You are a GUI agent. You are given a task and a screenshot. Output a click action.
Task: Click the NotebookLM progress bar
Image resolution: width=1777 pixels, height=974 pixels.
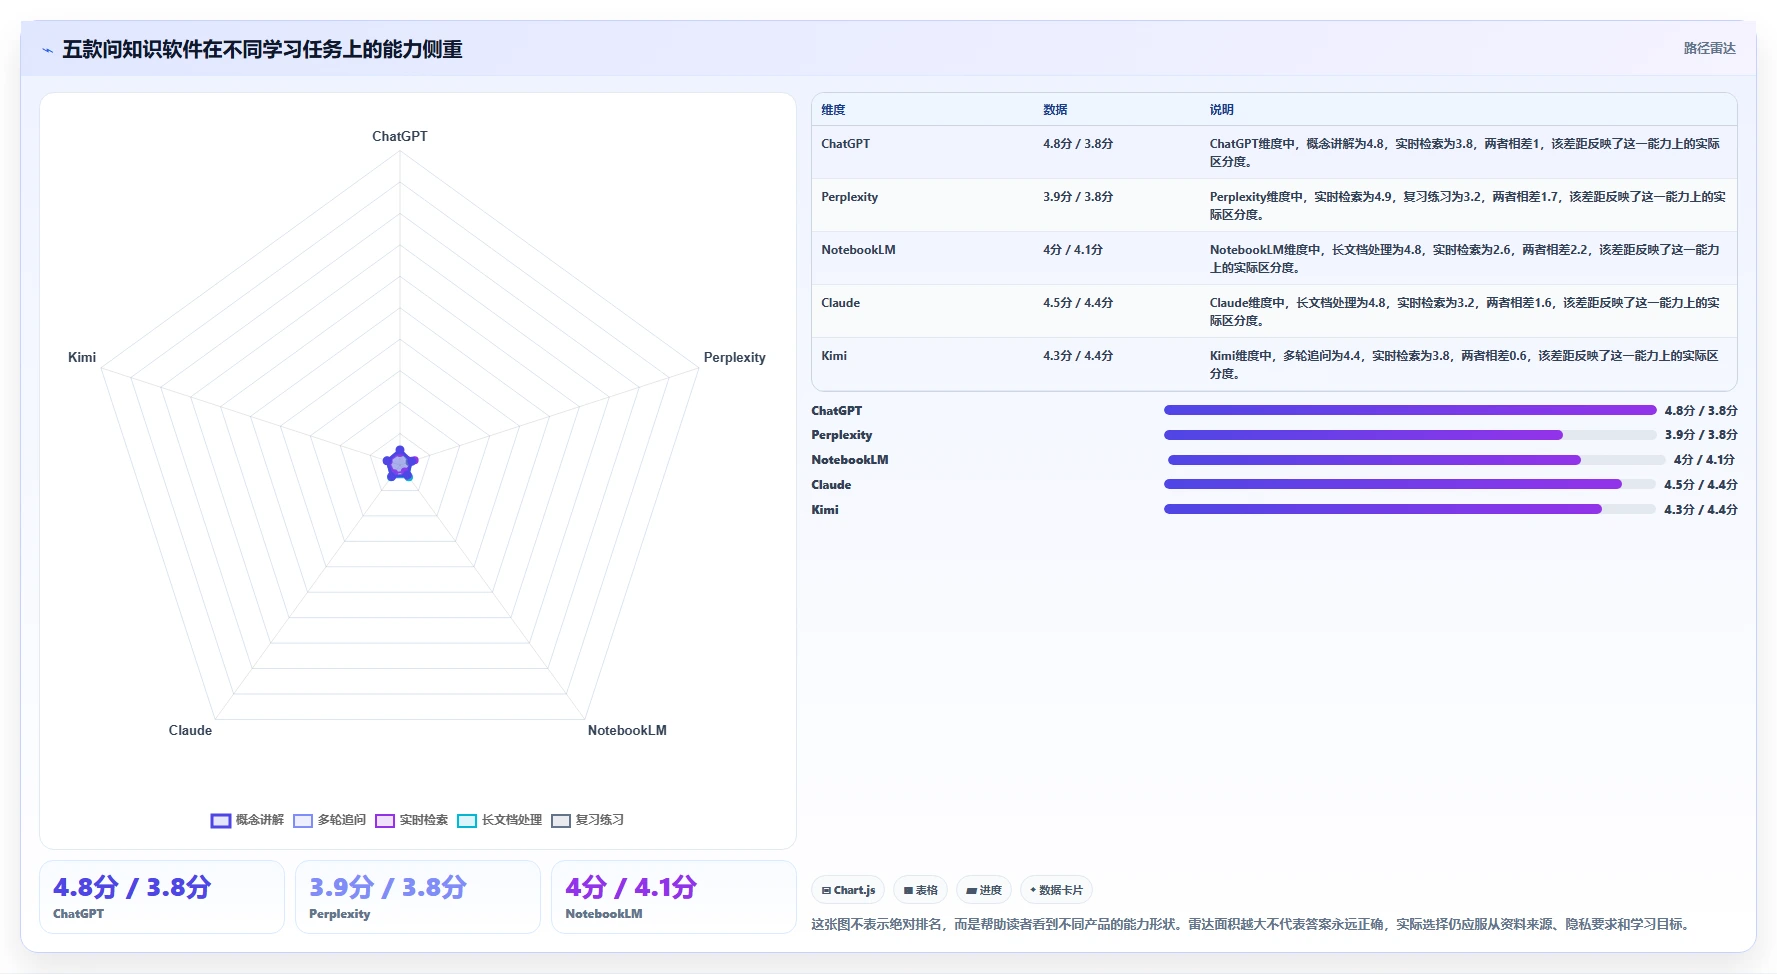[x=1417, y=460]
